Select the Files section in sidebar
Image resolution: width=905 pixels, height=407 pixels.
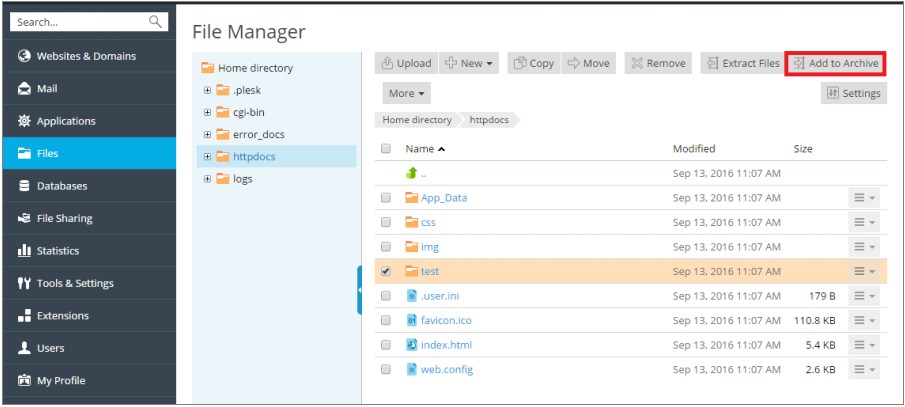point(89,153)
